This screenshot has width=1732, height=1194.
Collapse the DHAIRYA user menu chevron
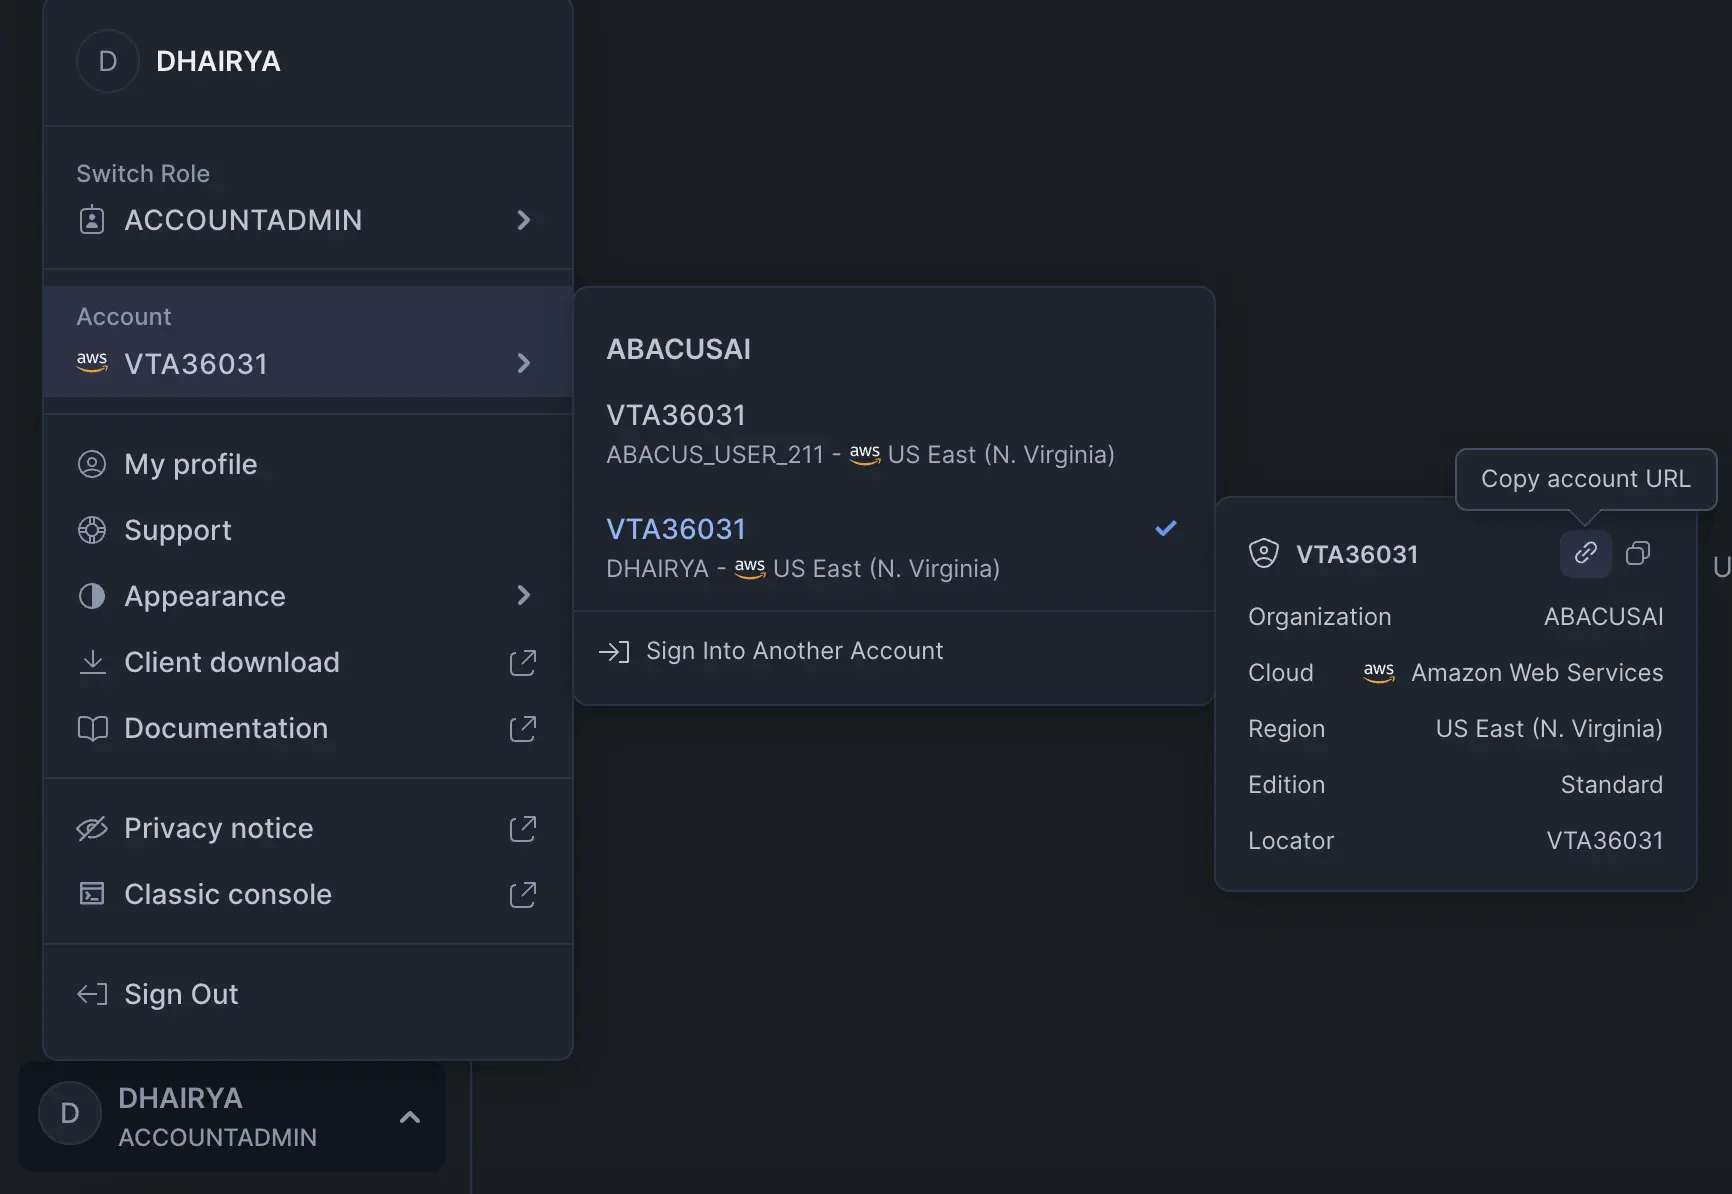(409, 1117)
